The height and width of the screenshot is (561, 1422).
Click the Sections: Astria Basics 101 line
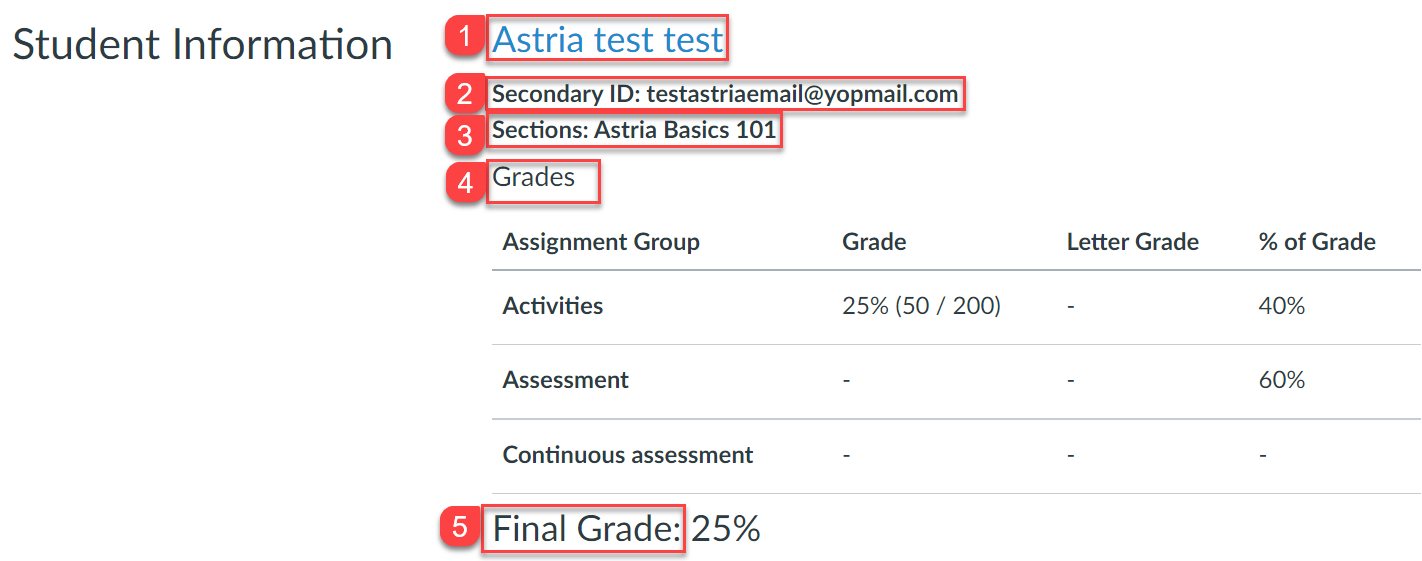click(634, 131)
